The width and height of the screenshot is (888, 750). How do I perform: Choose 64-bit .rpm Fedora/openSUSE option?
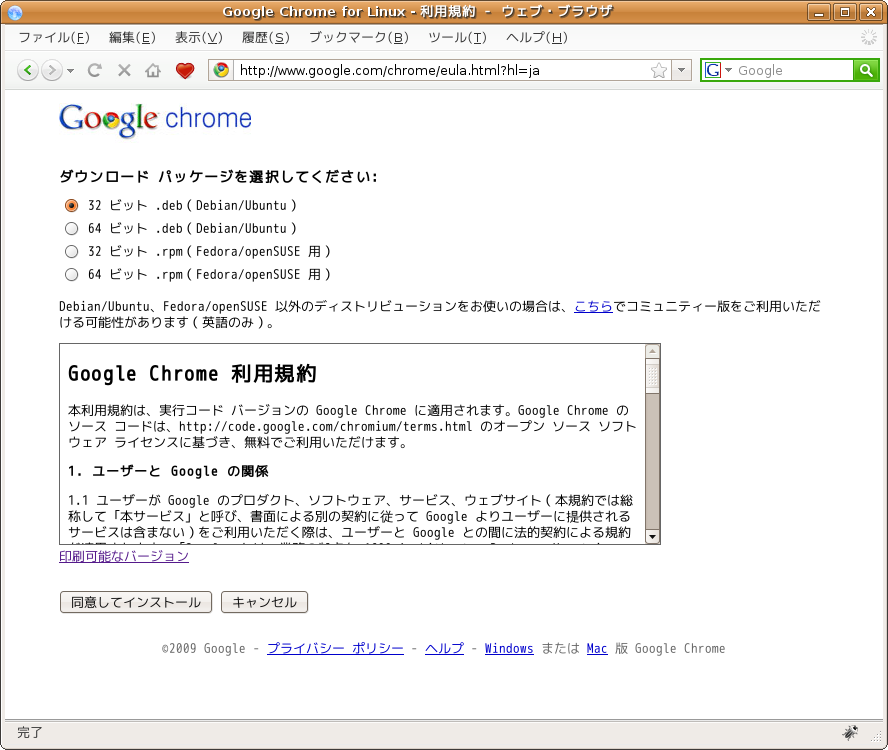(71, 274)
